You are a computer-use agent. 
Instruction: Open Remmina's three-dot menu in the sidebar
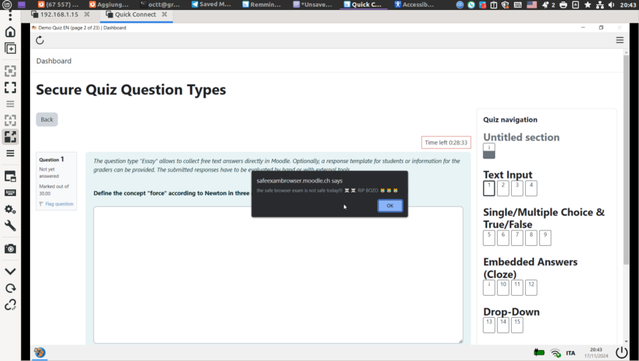coord(10,17)
